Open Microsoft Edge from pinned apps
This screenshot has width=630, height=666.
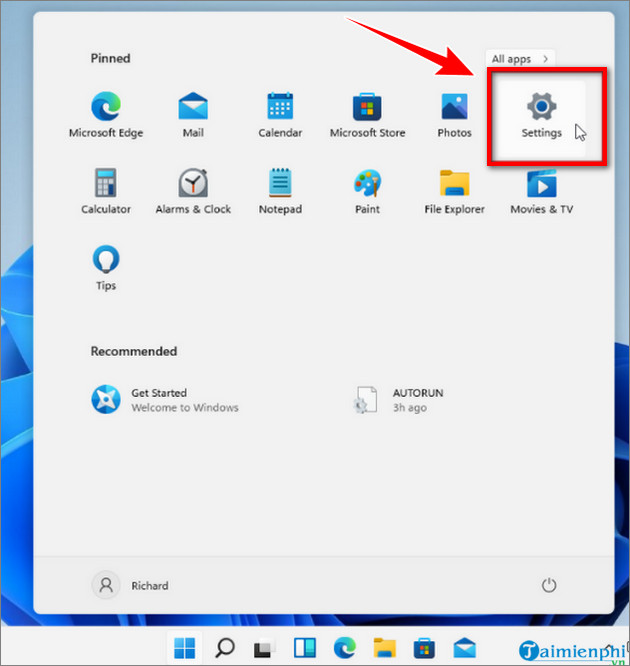pyautogui.click(x=106, y=114)
